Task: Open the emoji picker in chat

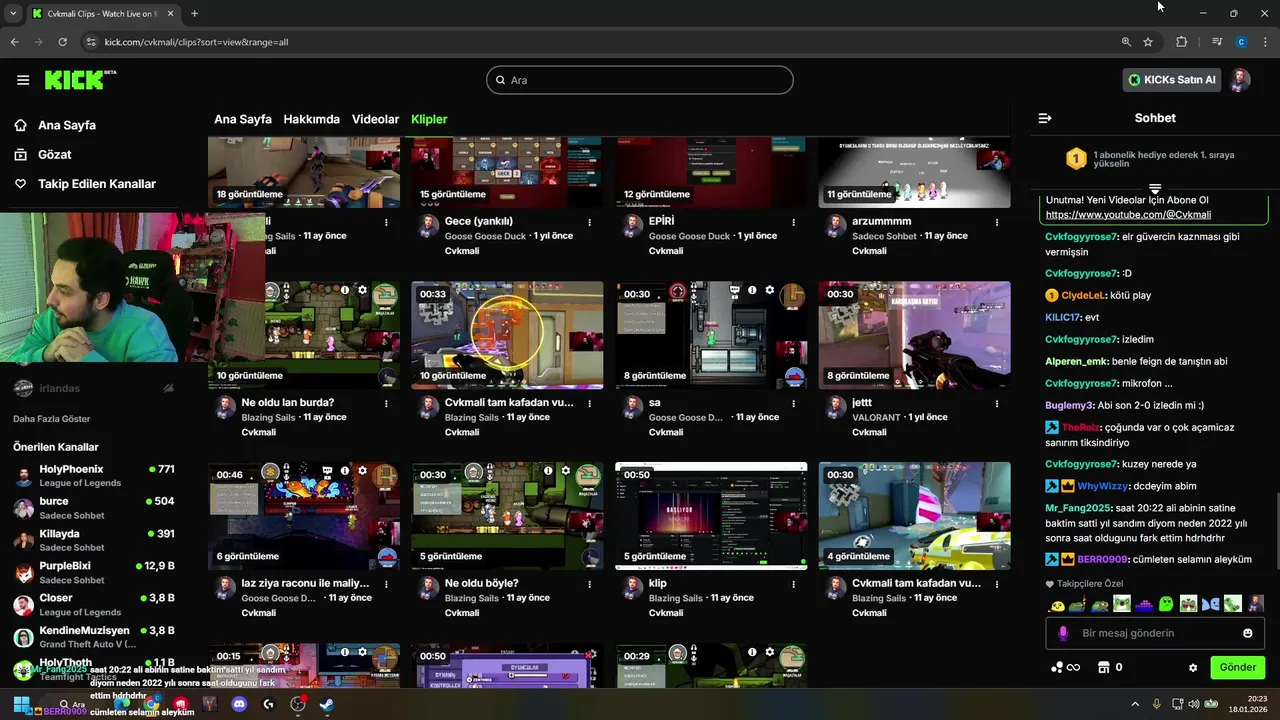Action: point(1247,633)
